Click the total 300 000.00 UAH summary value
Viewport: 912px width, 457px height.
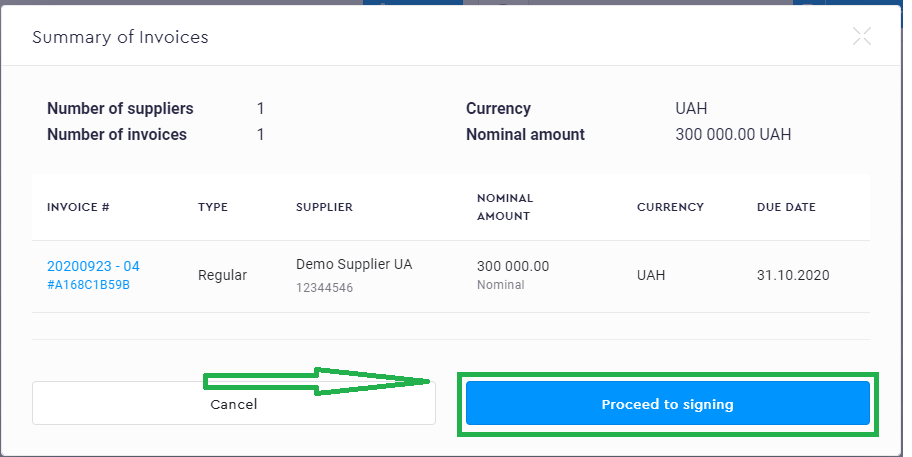[x=733, y=134]
